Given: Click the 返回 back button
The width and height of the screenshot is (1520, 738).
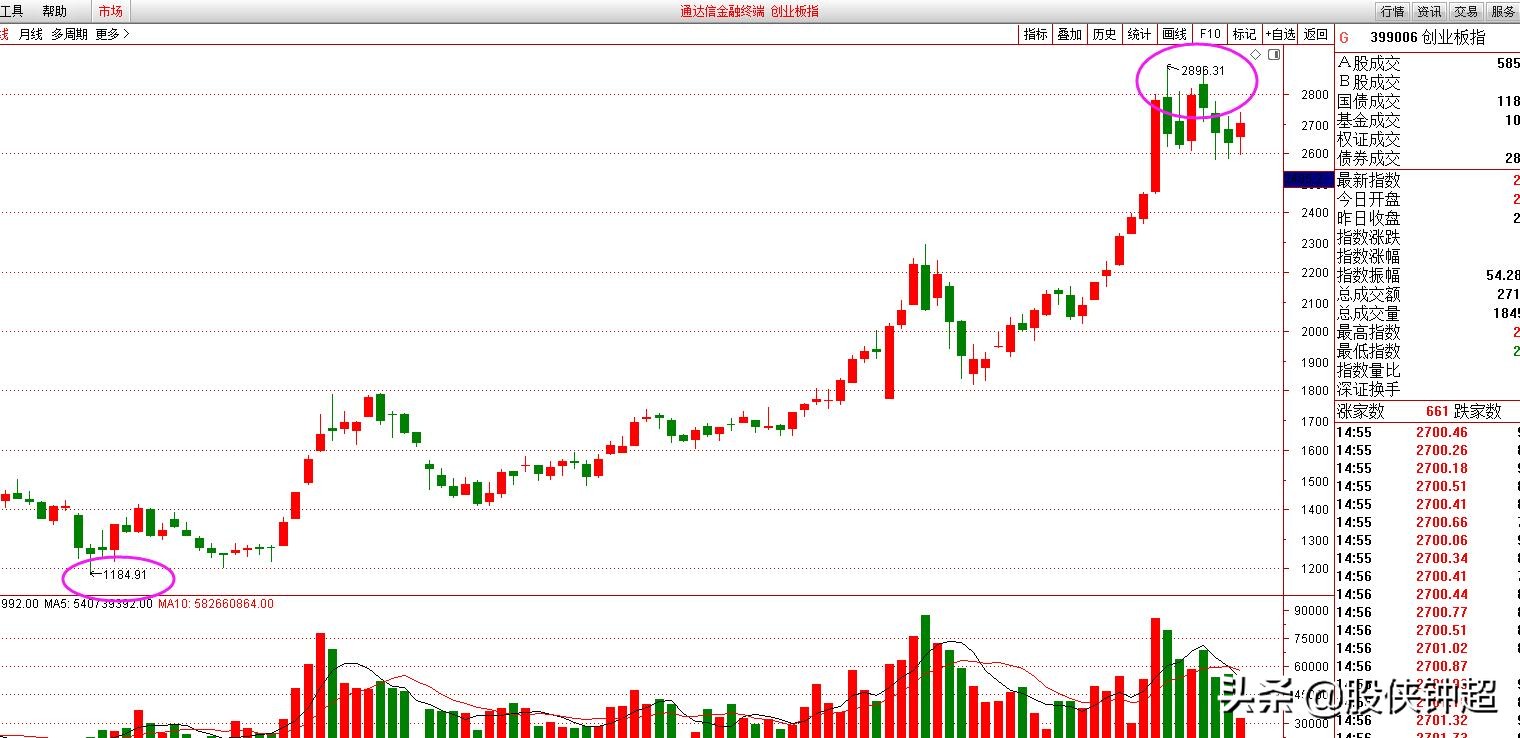Looking at the screenshot, I should click(1316, 34).
